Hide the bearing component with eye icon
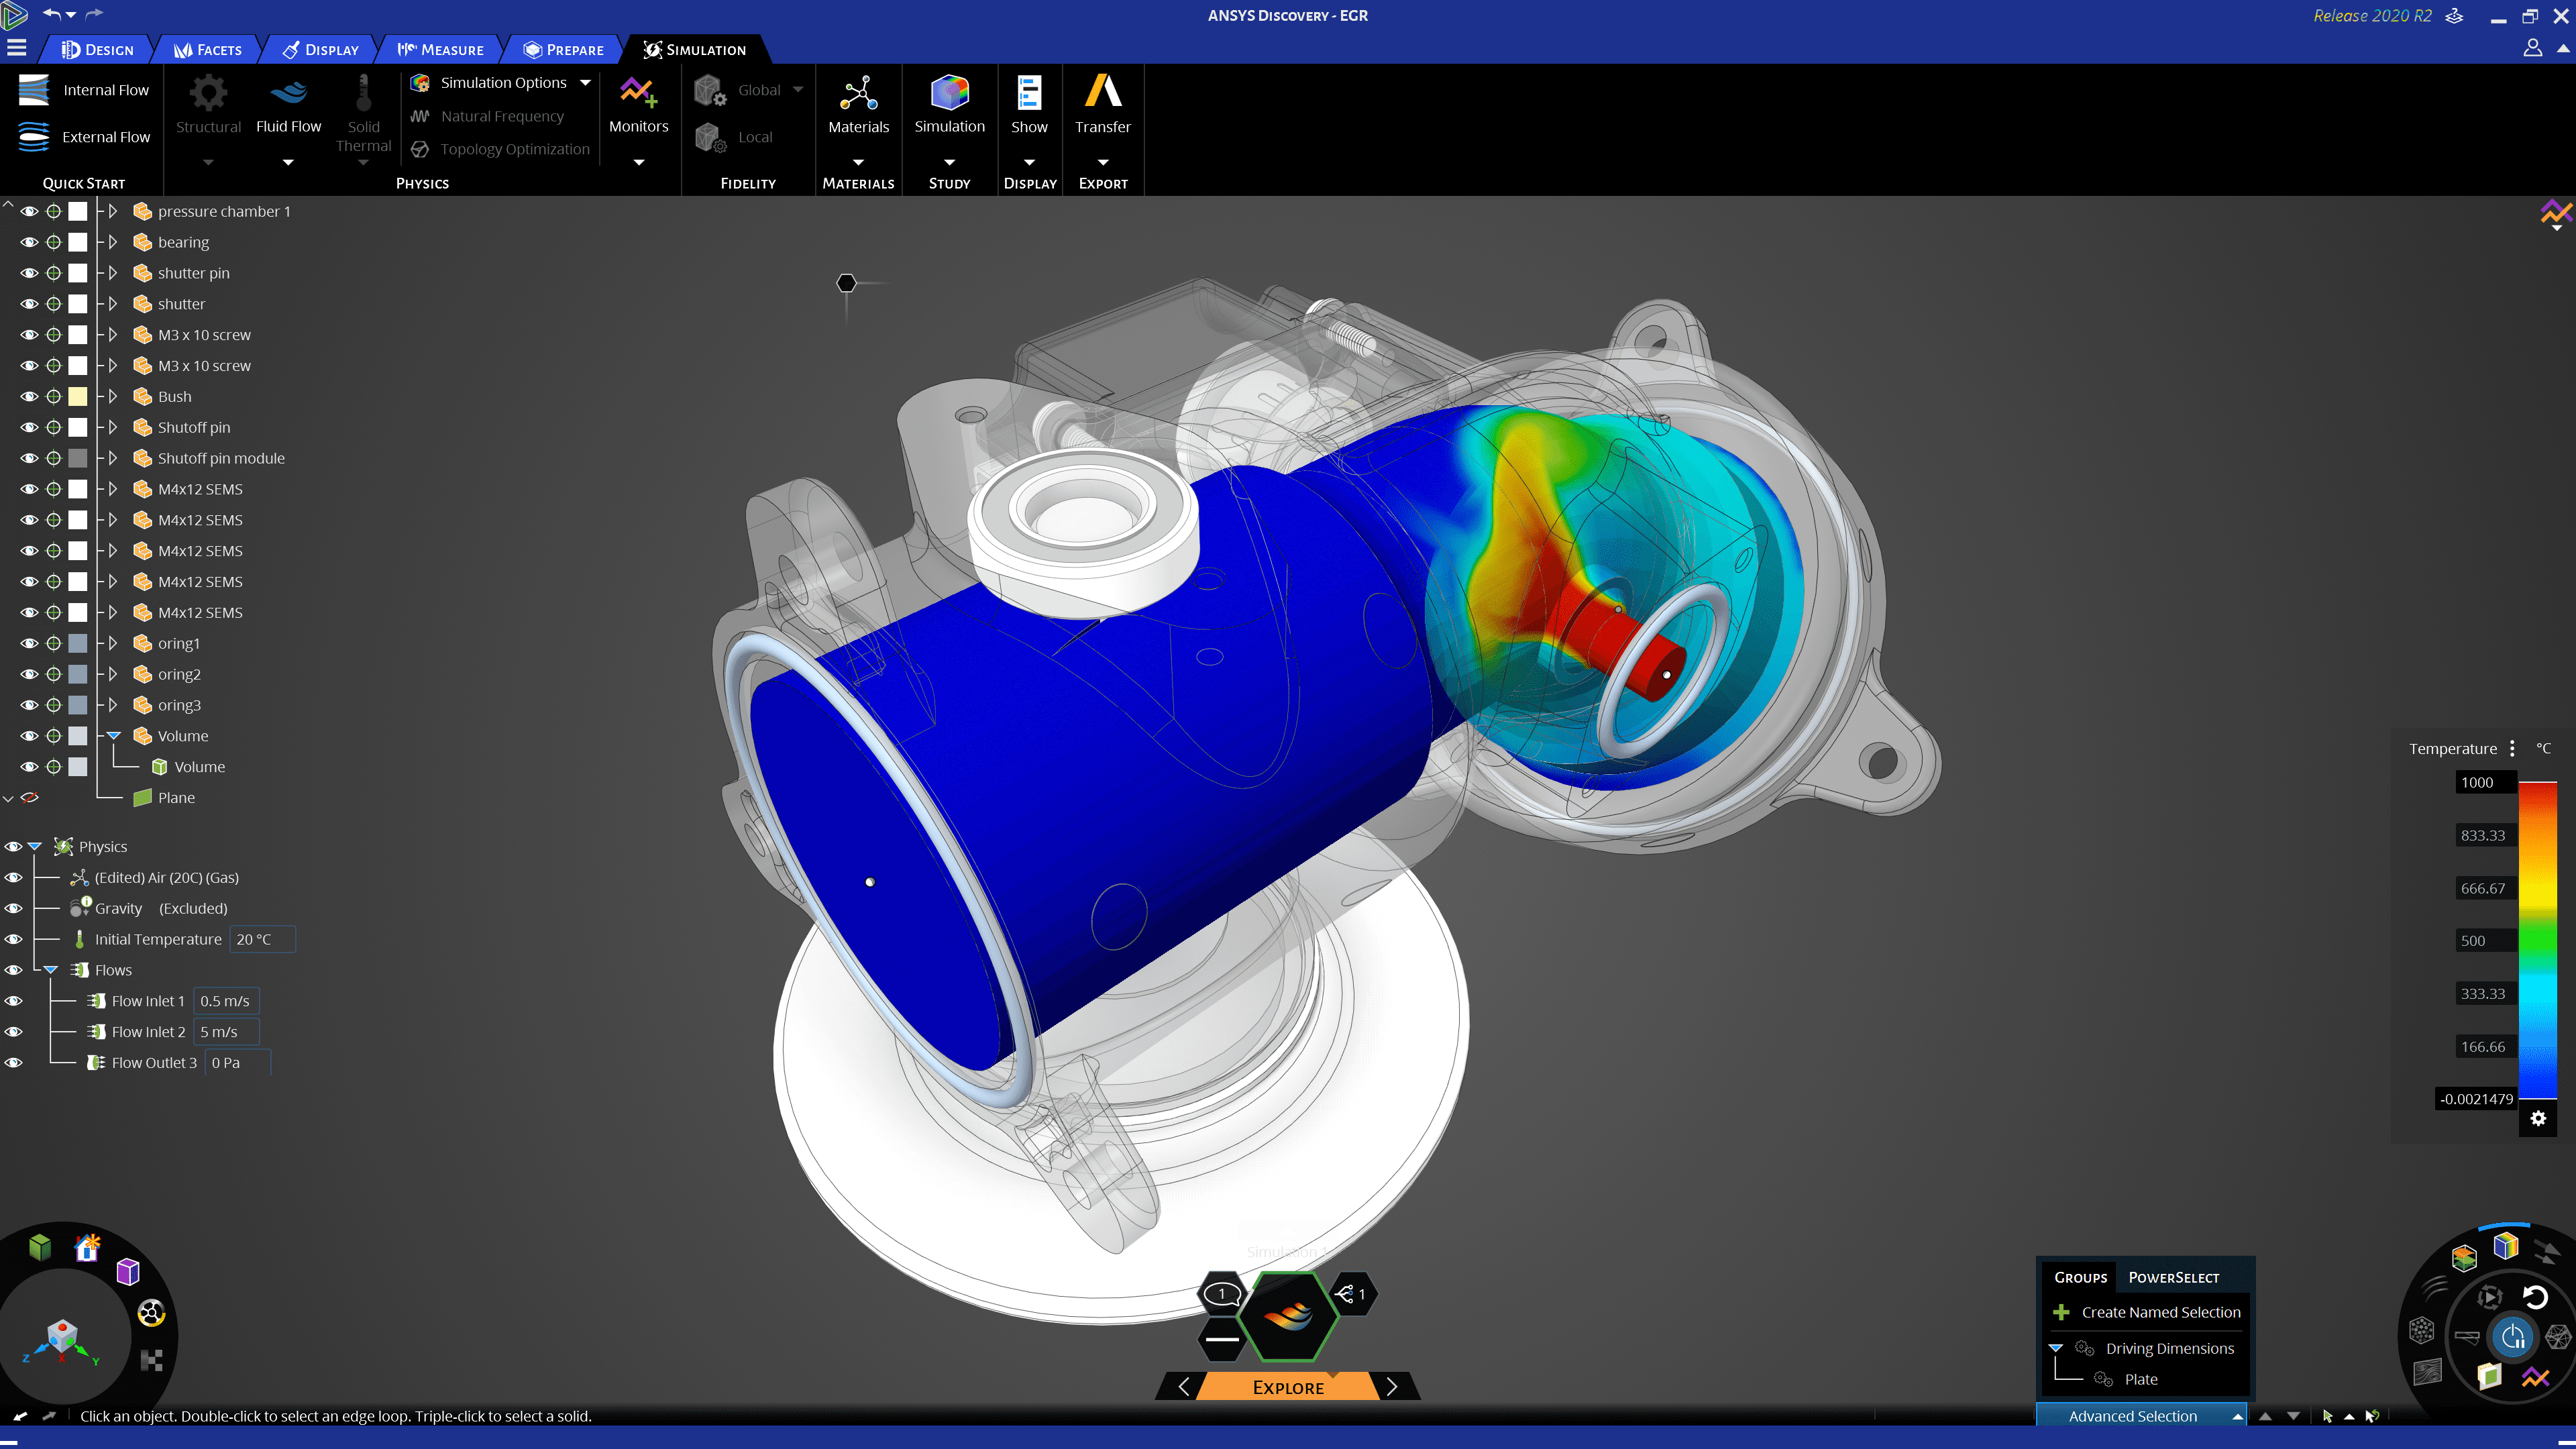Screen dimensions: 2576x1449 [28, 242]
